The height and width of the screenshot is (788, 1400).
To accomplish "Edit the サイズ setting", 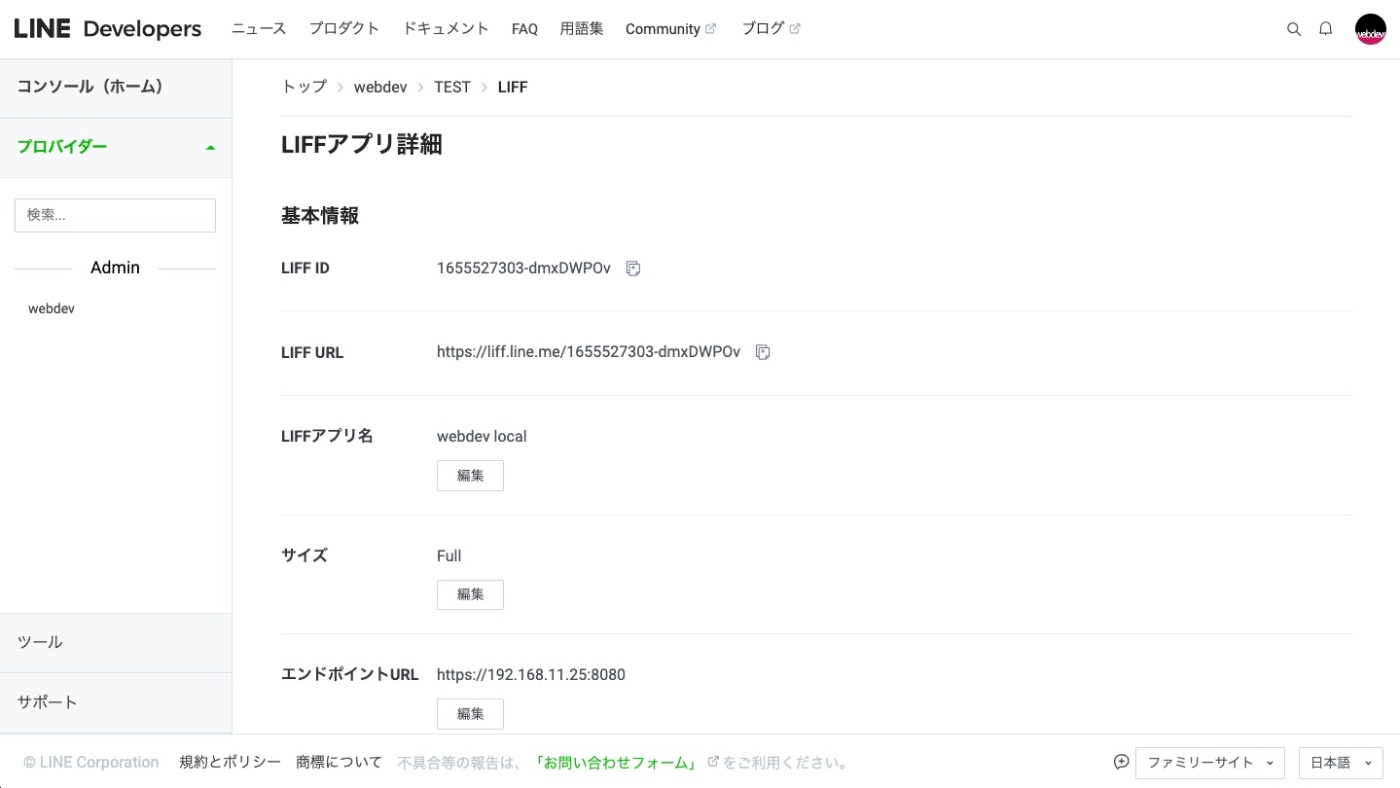I will [x=470, y=594].
